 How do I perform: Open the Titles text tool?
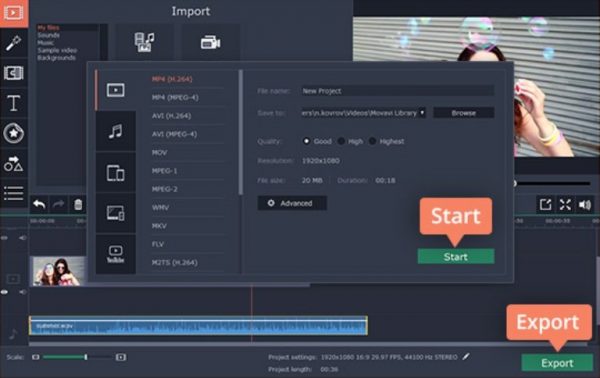coord(14,103)
